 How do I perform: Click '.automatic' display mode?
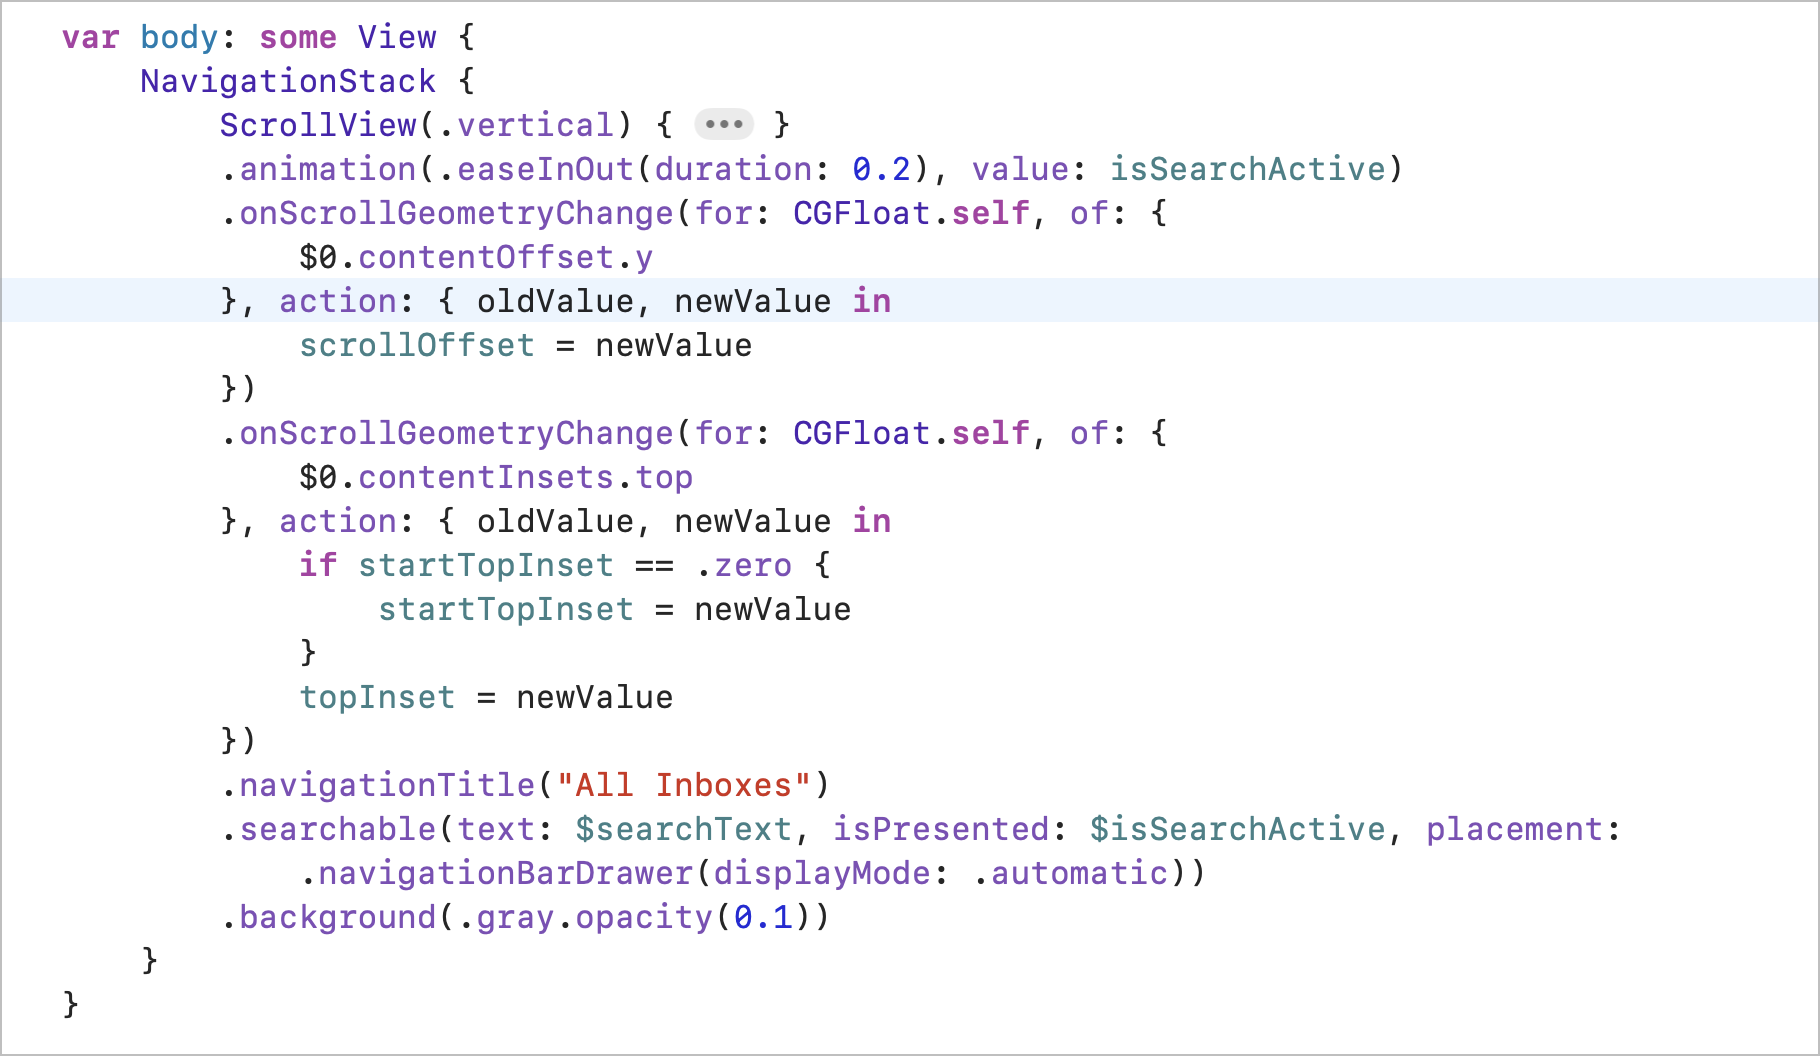(1070, 873)
